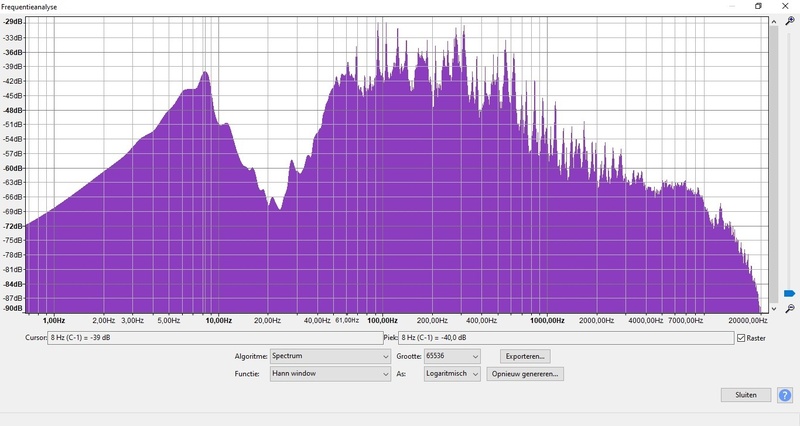Screen dimensions: 800x426
Task: Click the blue vertical zoom slider handle
Action: pos(789,293)
